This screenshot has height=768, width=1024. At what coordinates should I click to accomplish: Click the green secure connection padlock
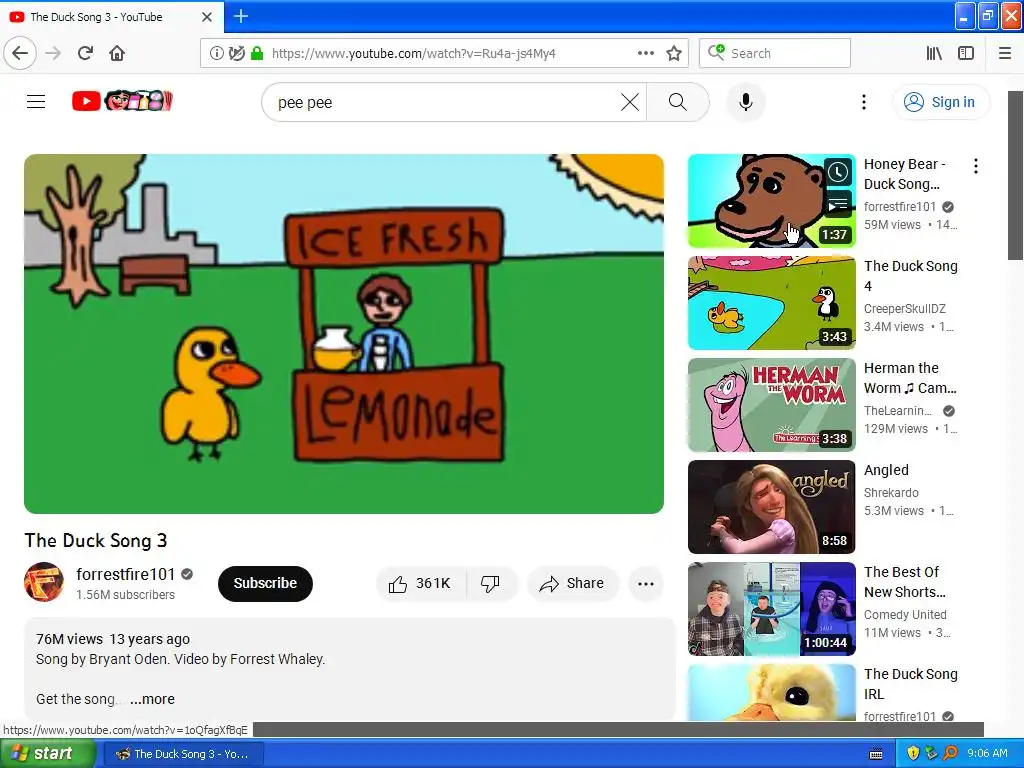[x=257, y=53]
